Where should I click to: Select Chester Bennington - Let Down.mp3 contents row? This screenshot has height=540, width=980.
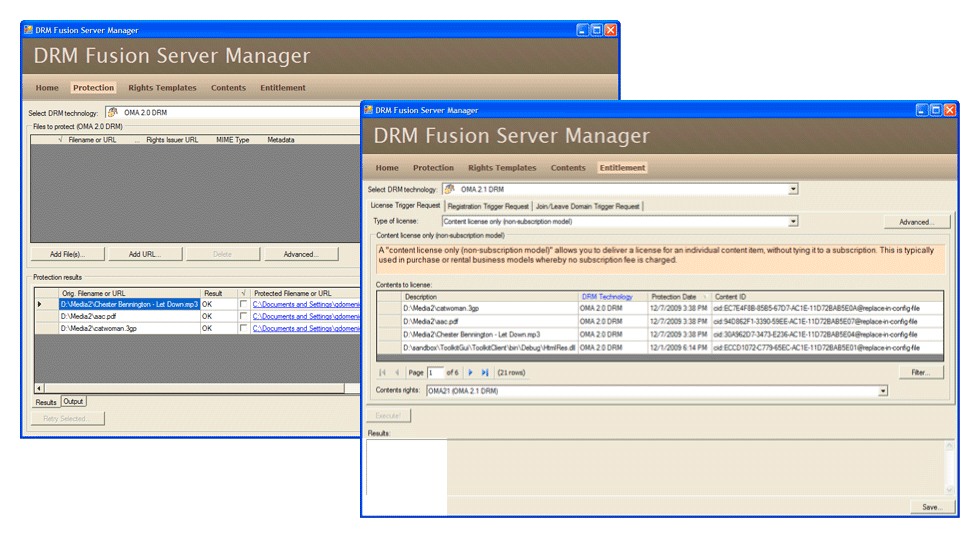[660, 334]
